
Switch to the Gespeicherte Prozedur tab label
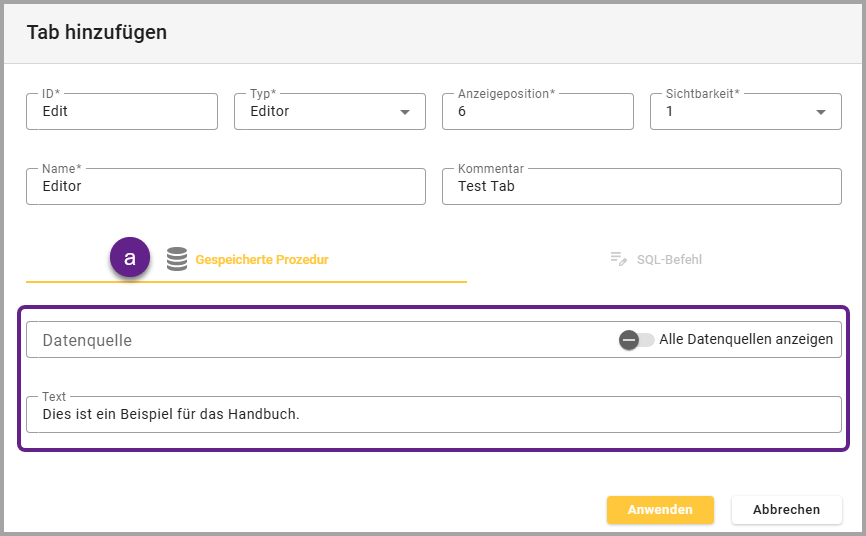click(262, 260)
